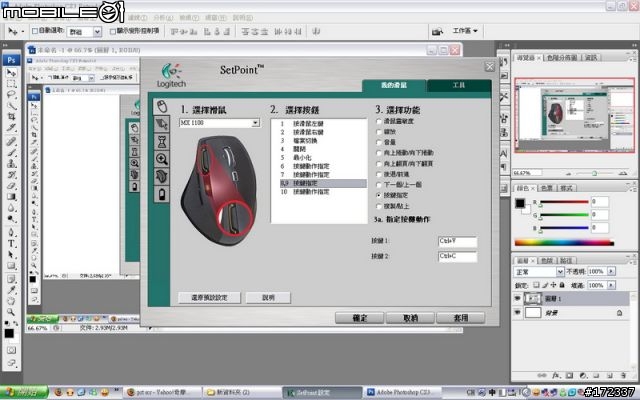
Task: Select 滑鼠靈敏度 function radio button
Action: [x=379, y=121]
